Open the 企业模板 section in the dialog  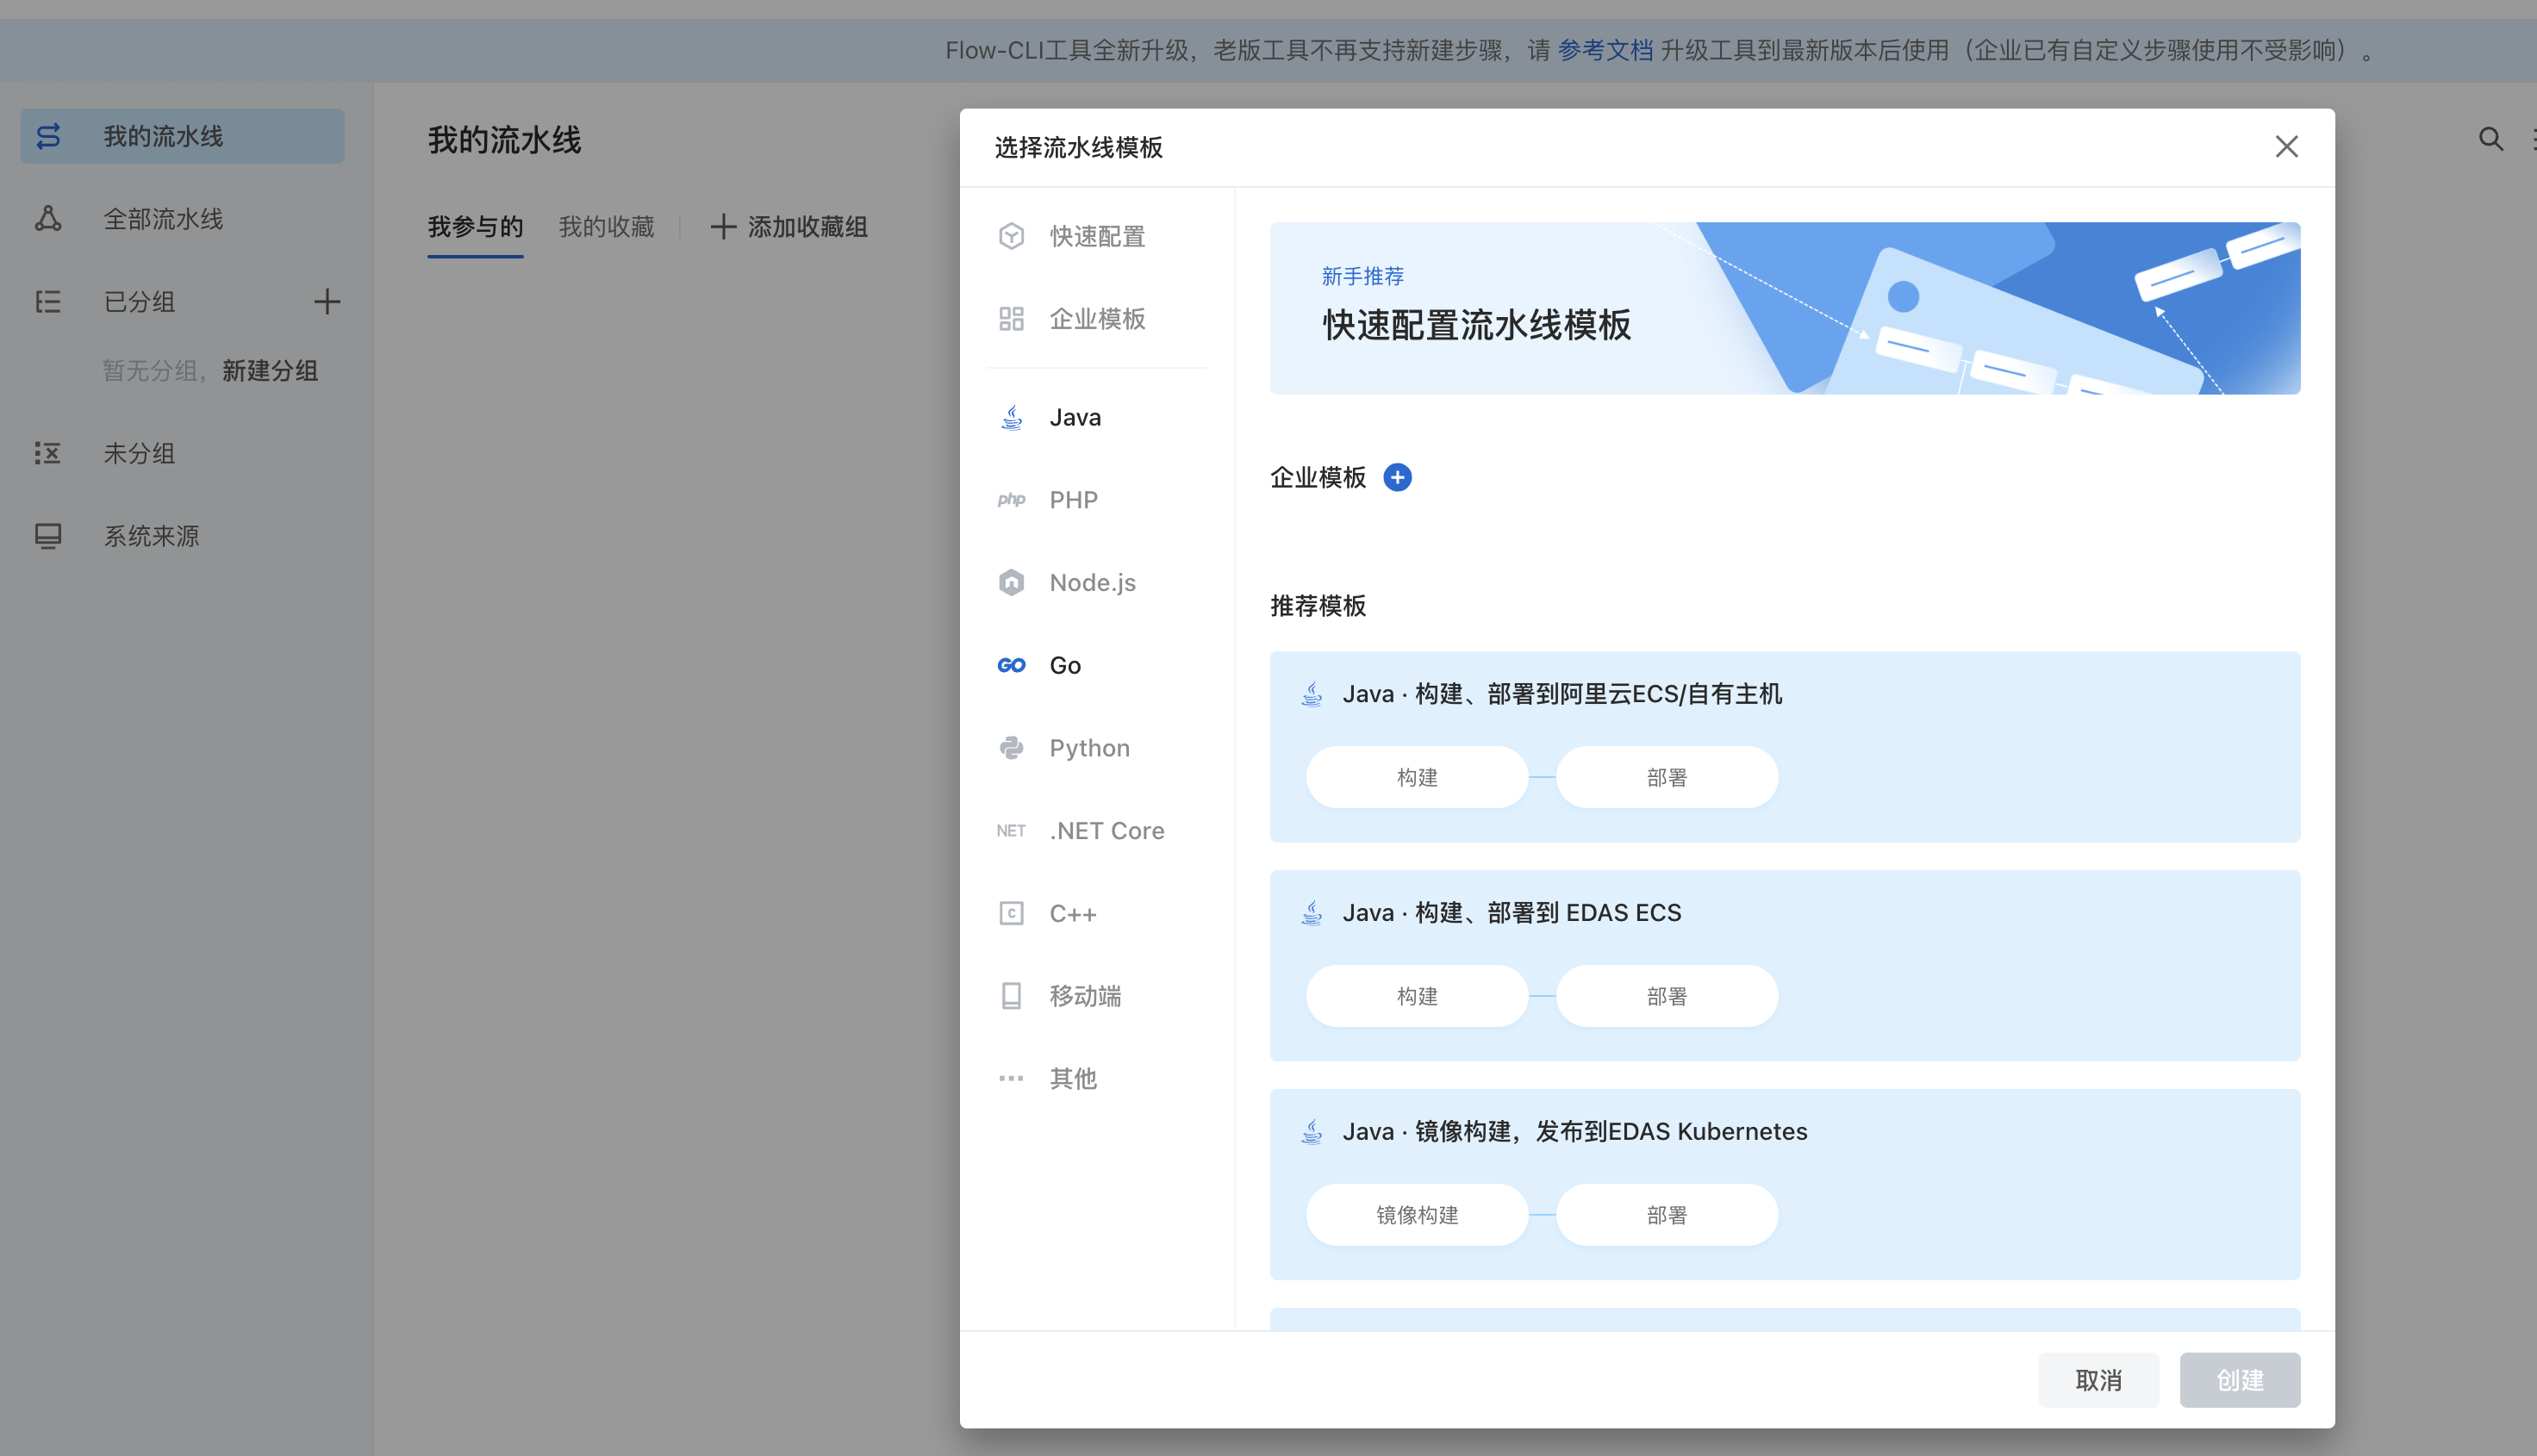[x=1097, y=318]
